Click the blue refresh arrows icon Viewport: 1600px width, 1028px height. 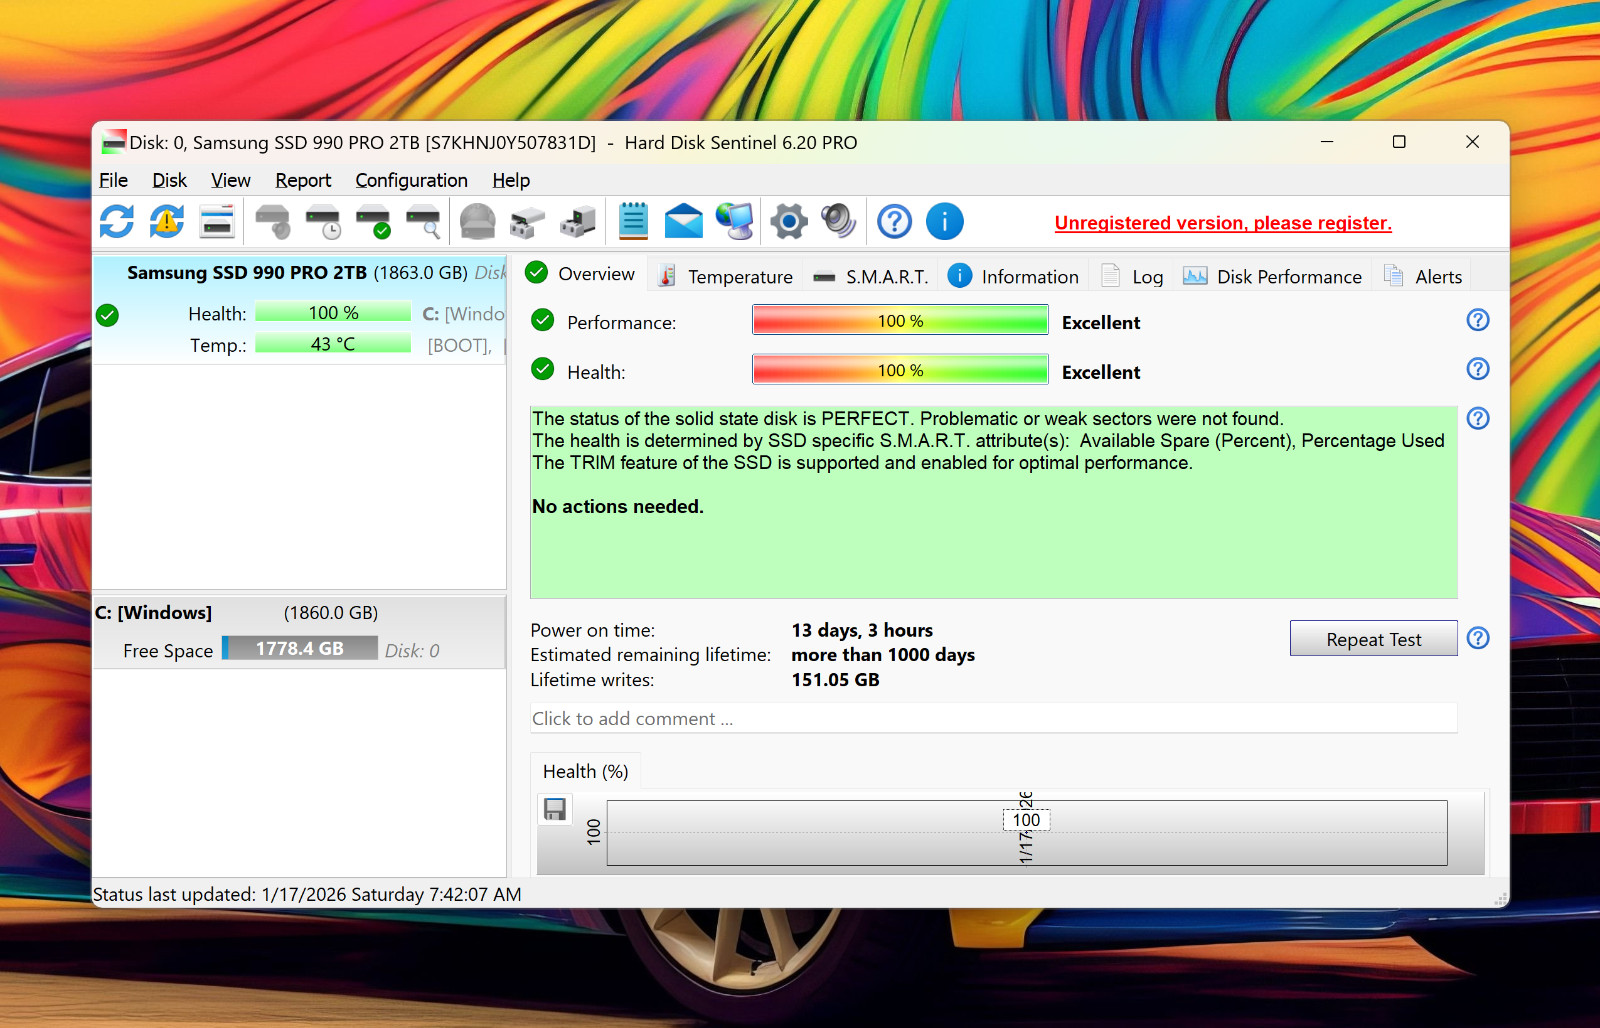pos(117,221)
